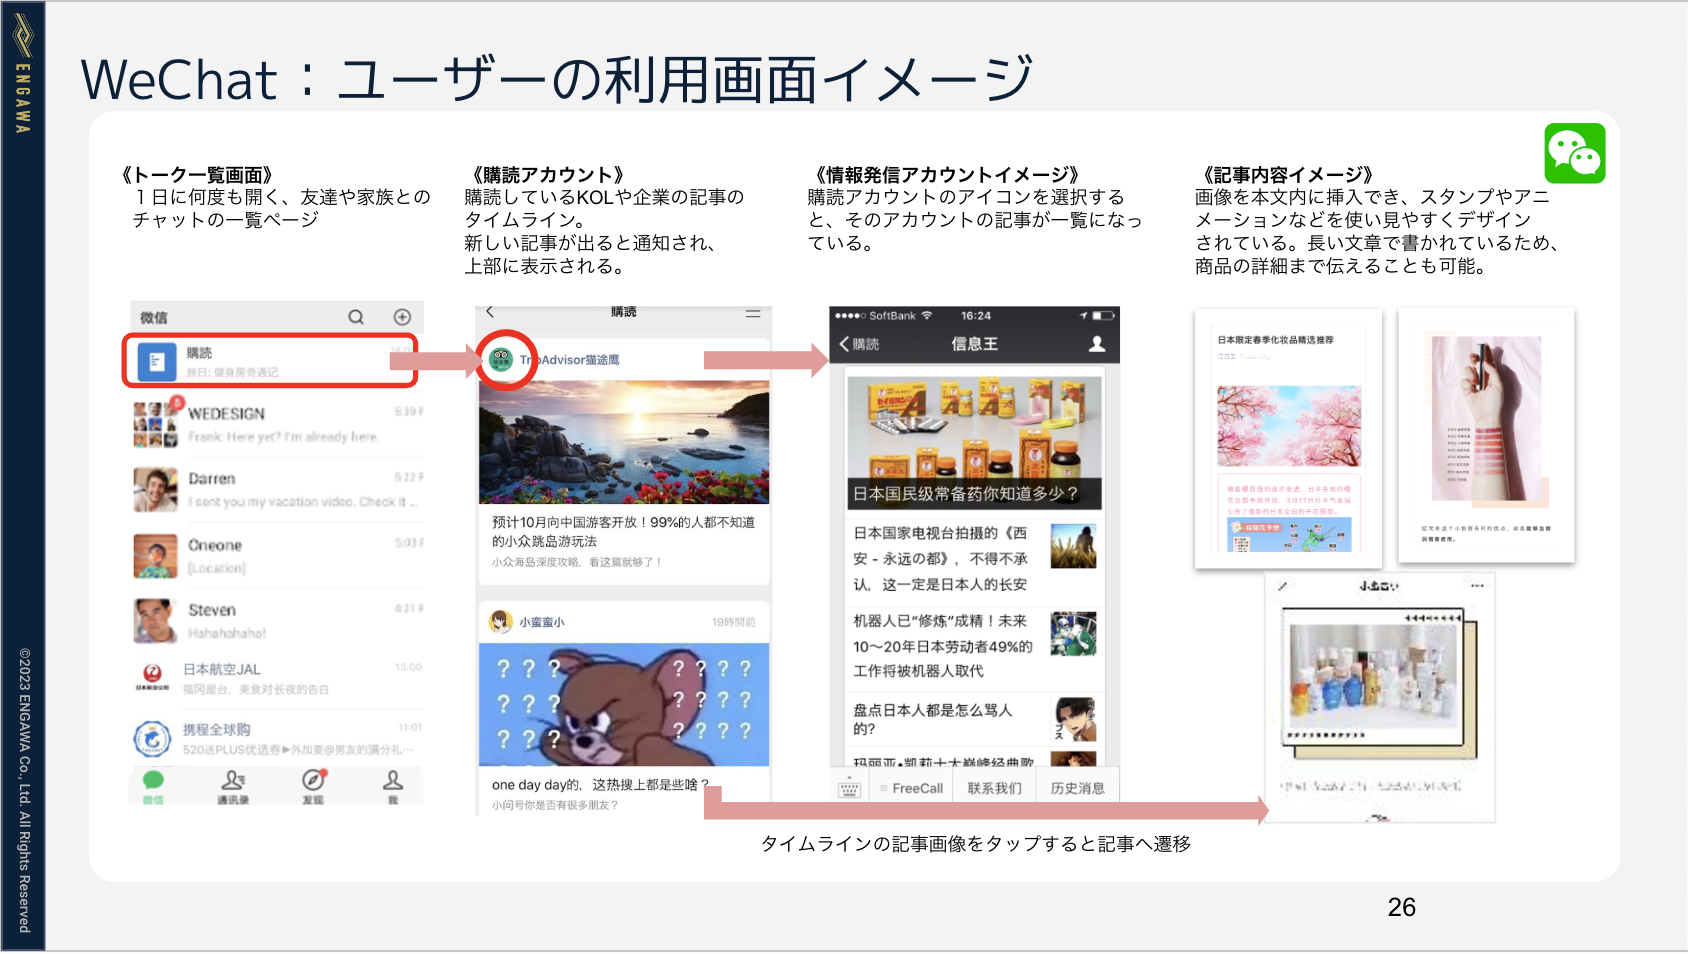Open the 历史消息 history menu
The width and height of the screenshot is (1688, 954).
tap(1077, 789)
